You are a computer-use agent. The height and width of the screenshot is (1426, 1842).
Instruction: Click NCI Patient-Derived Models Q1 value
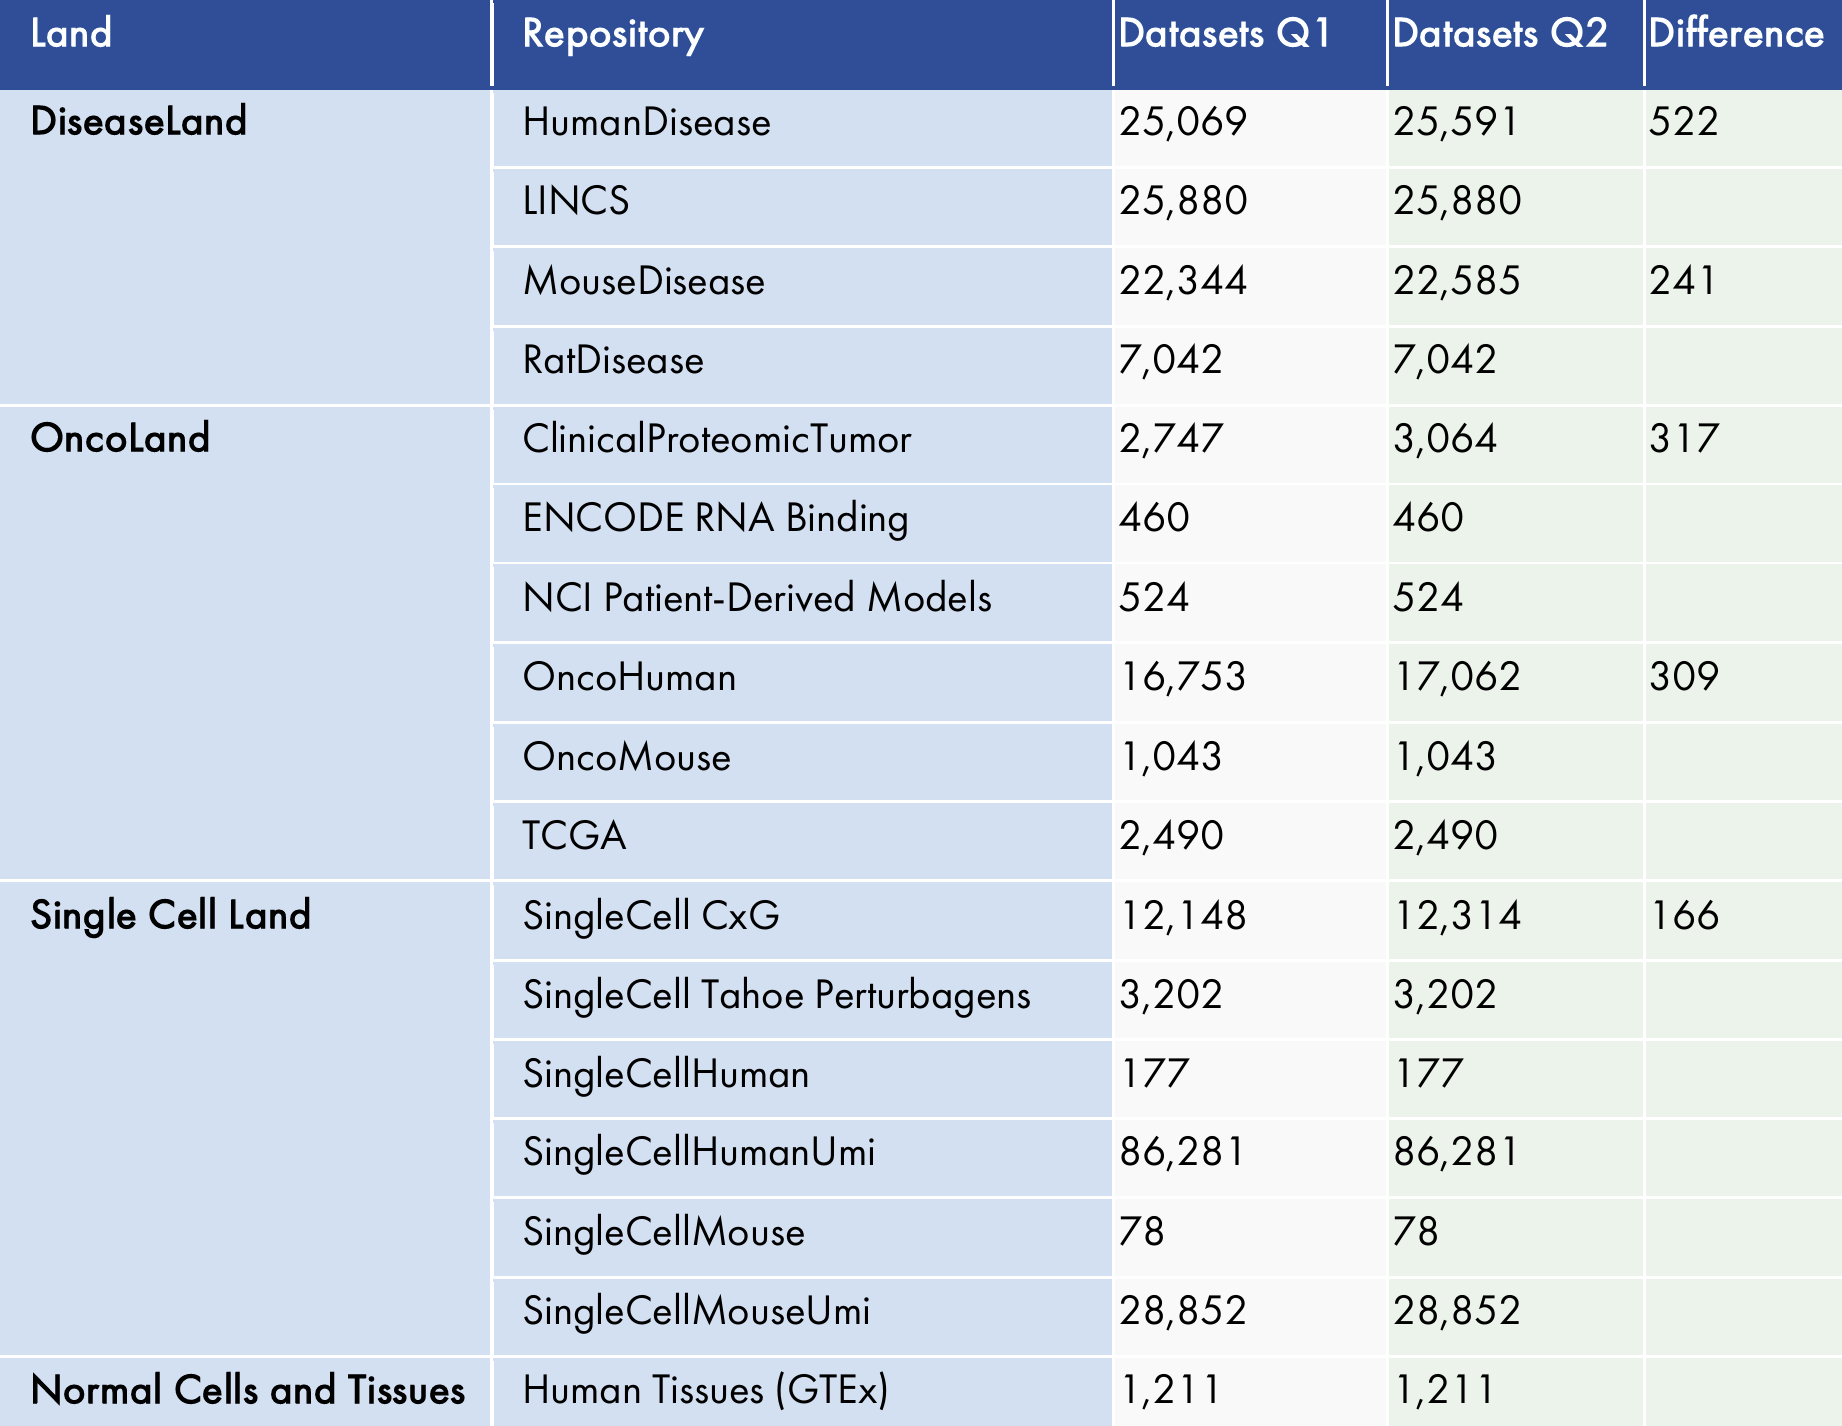coord(1154,598)
